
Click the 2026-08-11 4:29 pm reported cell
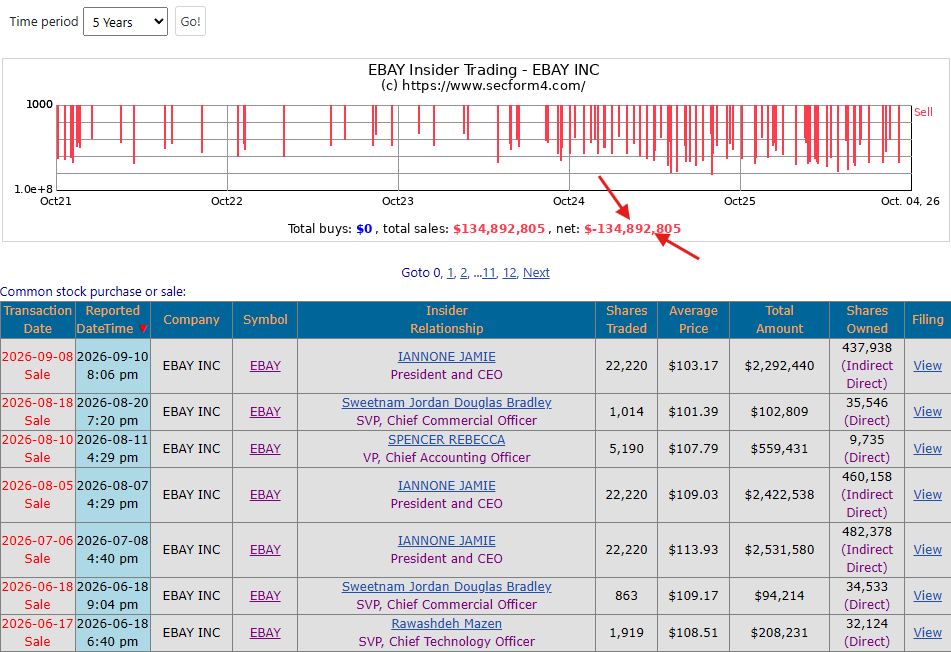point(113,449)
